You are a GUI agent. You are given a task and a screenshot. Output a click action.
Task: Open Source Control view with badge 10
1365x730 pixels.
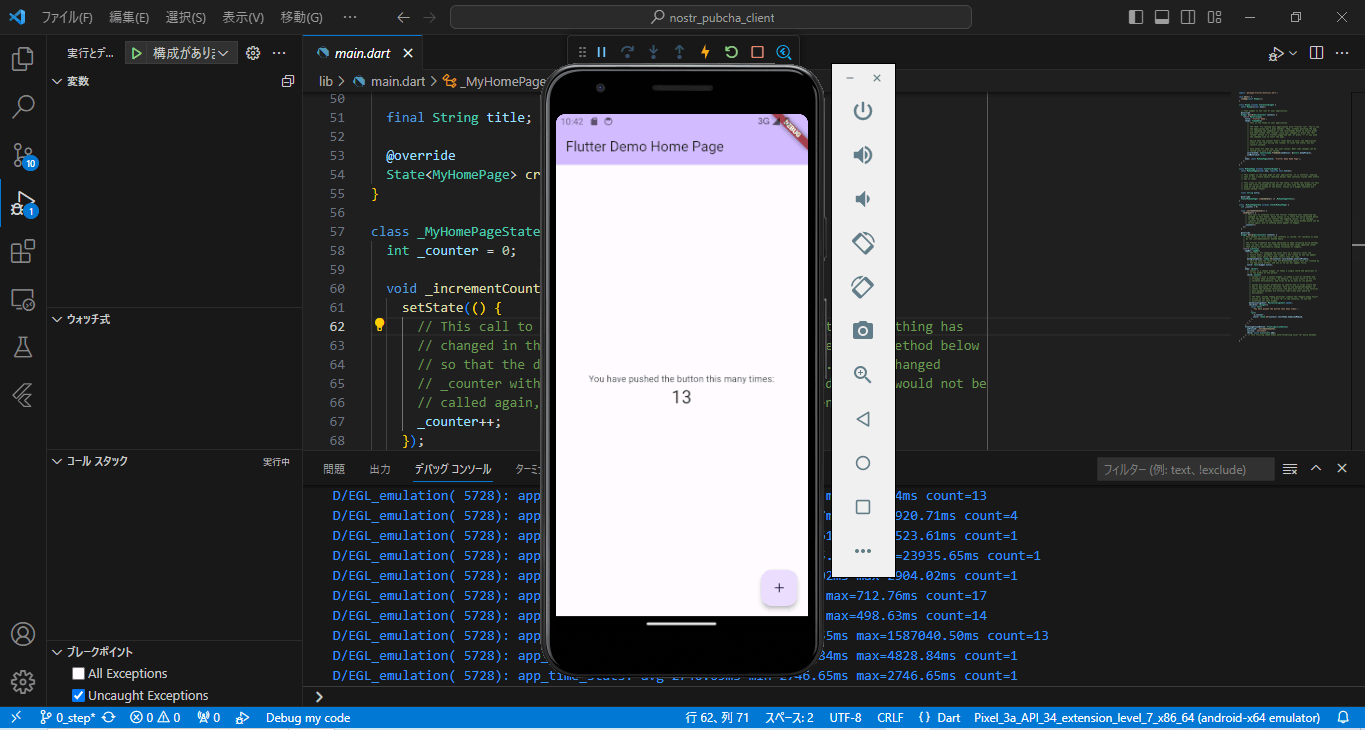(23, 154)
